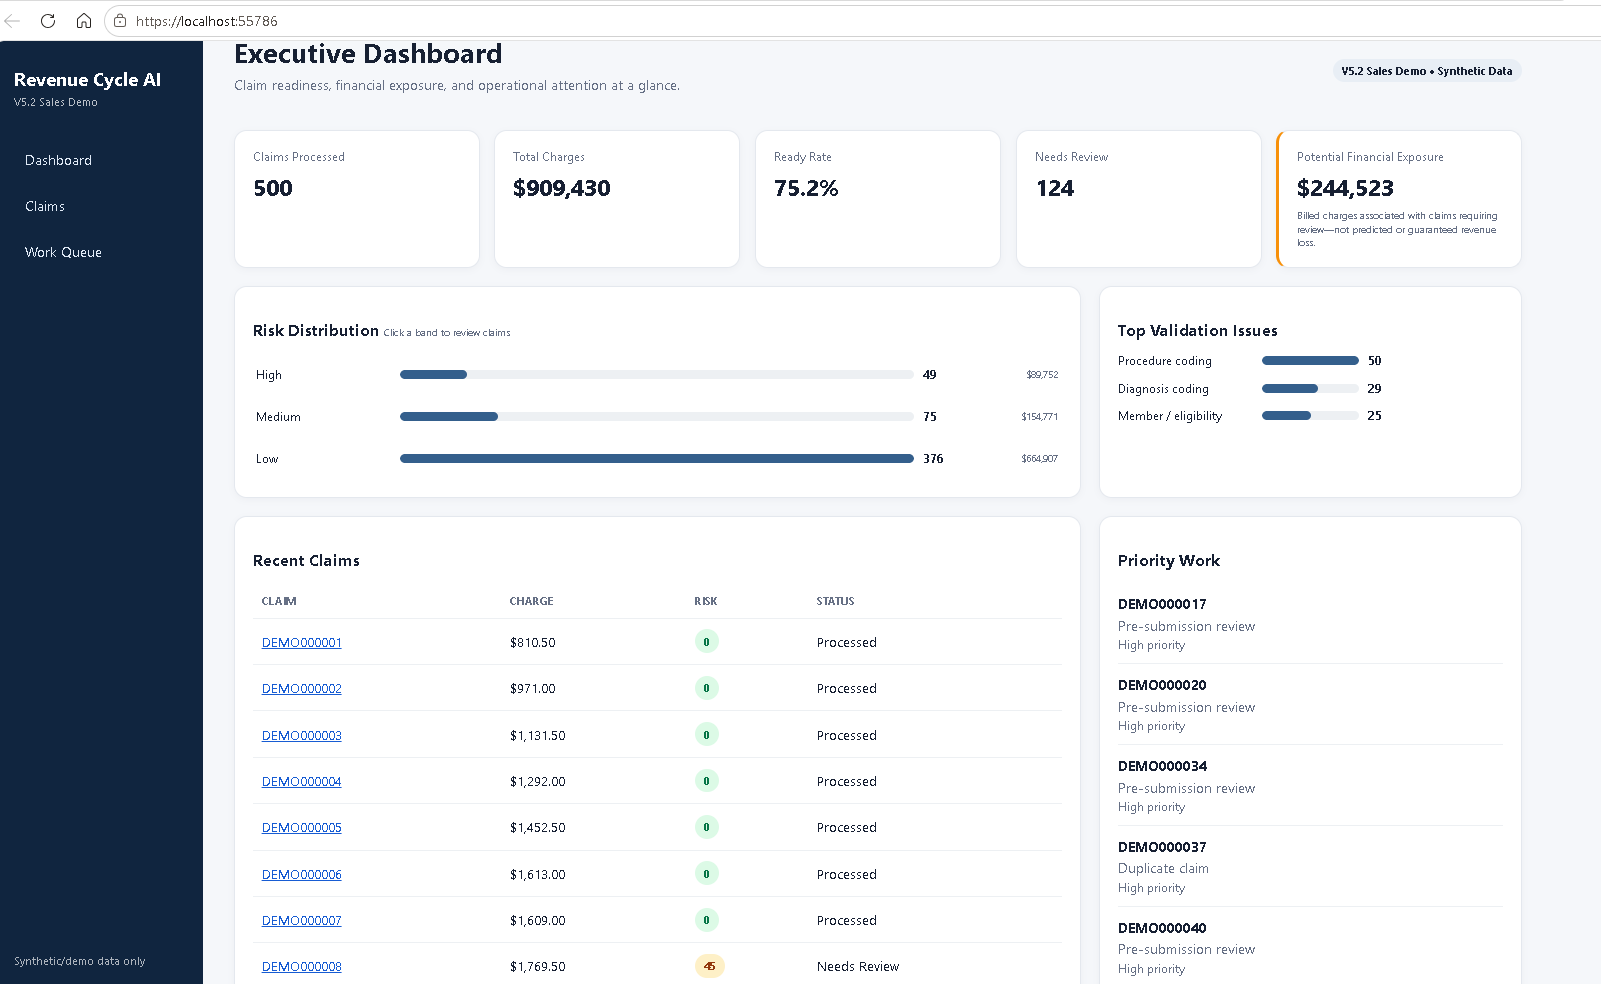
Task: Click the Ready Rate 75.2% card
Action: tap(878, 199)
